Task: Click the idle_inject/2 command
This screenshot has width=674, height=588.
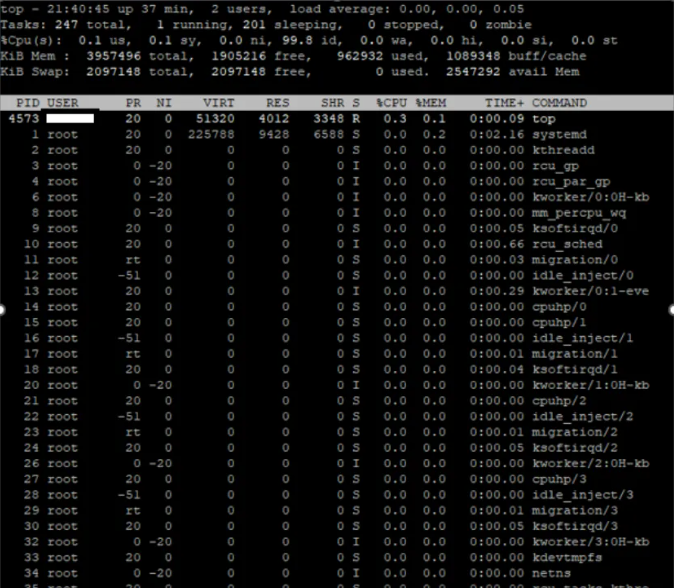Action: pos(583,416)
